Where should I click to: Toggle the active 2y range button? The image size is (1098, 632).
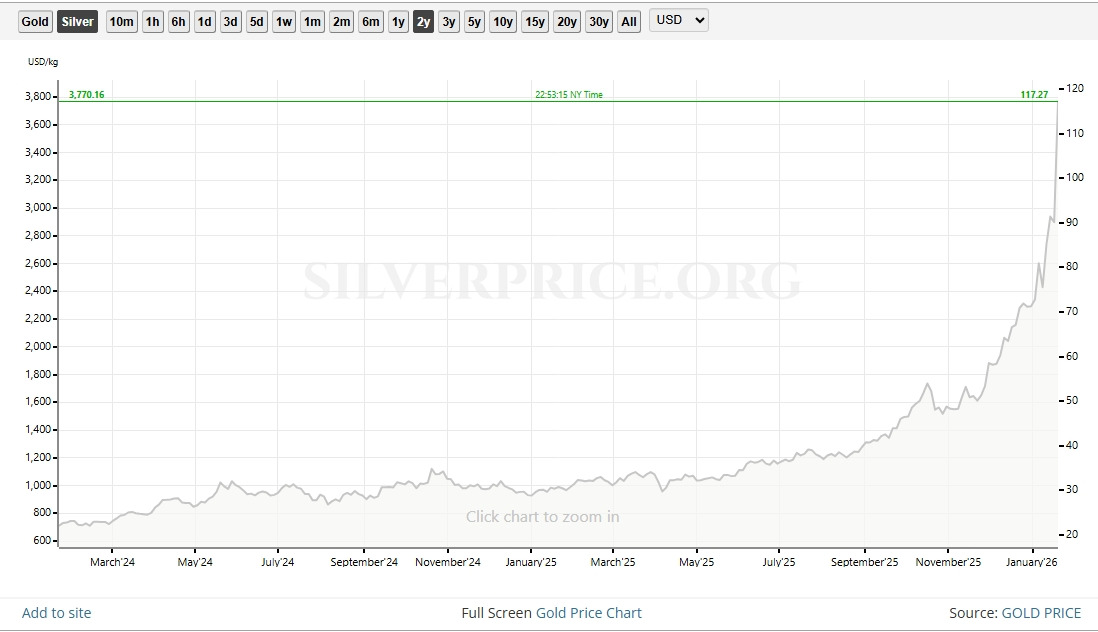(423, 22)
